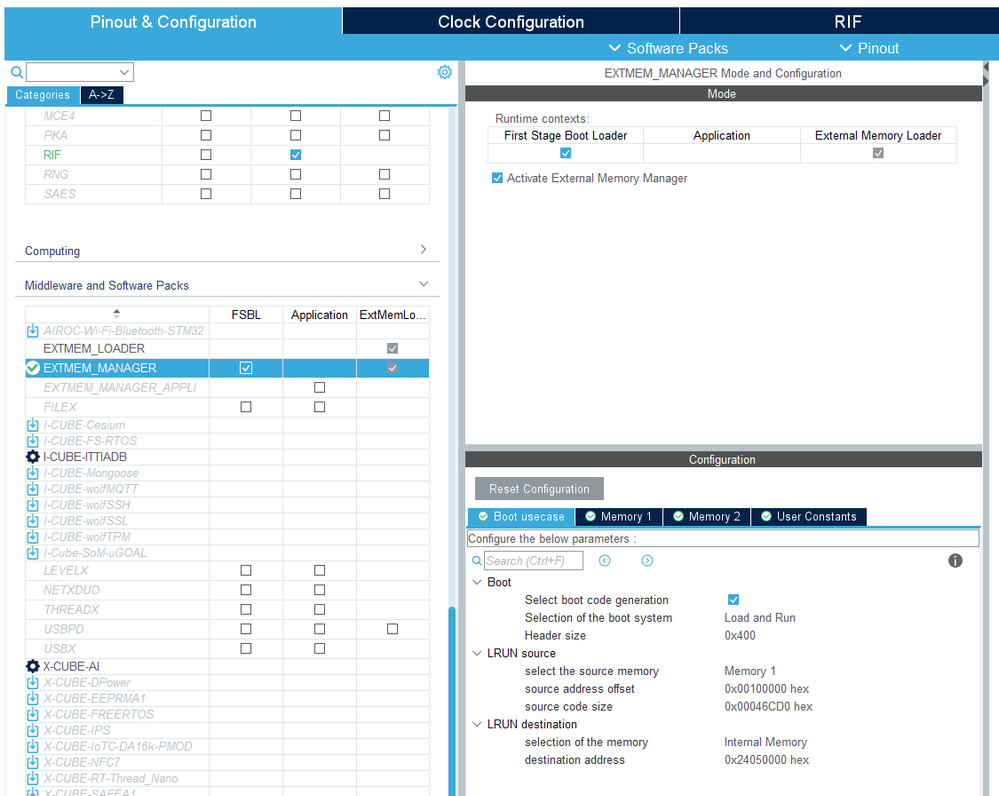Click the download icon beside X-CUBE-DPower
999x796 pixels.
[x=32, y=683]
